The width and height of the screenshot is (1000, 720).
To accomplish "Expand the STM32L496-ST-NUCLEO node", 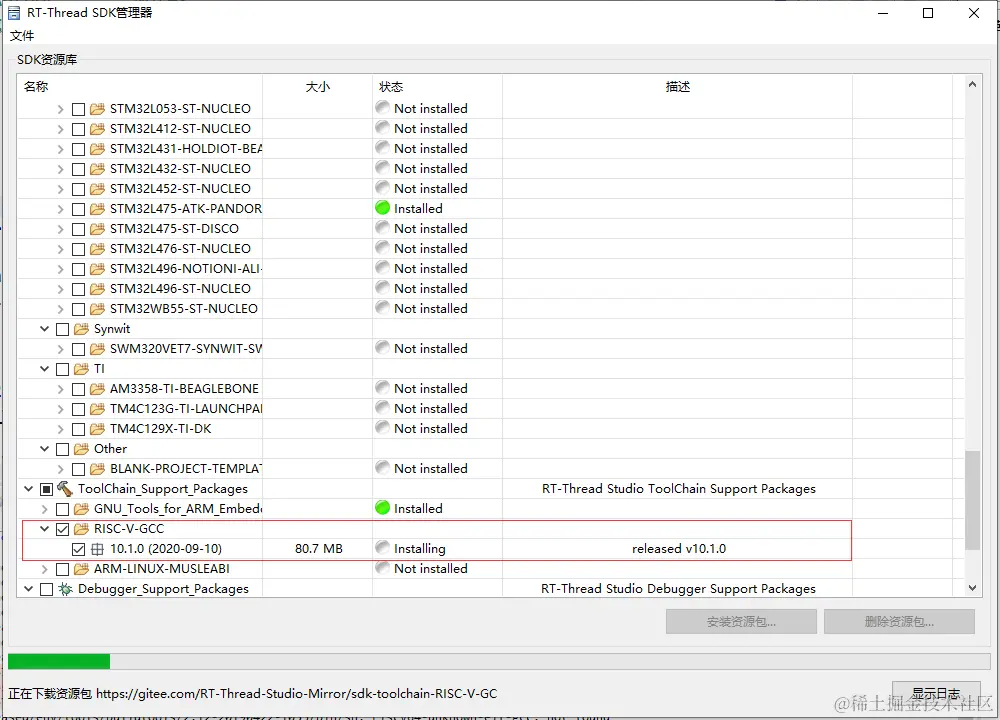I will click(x=61, y=289).
